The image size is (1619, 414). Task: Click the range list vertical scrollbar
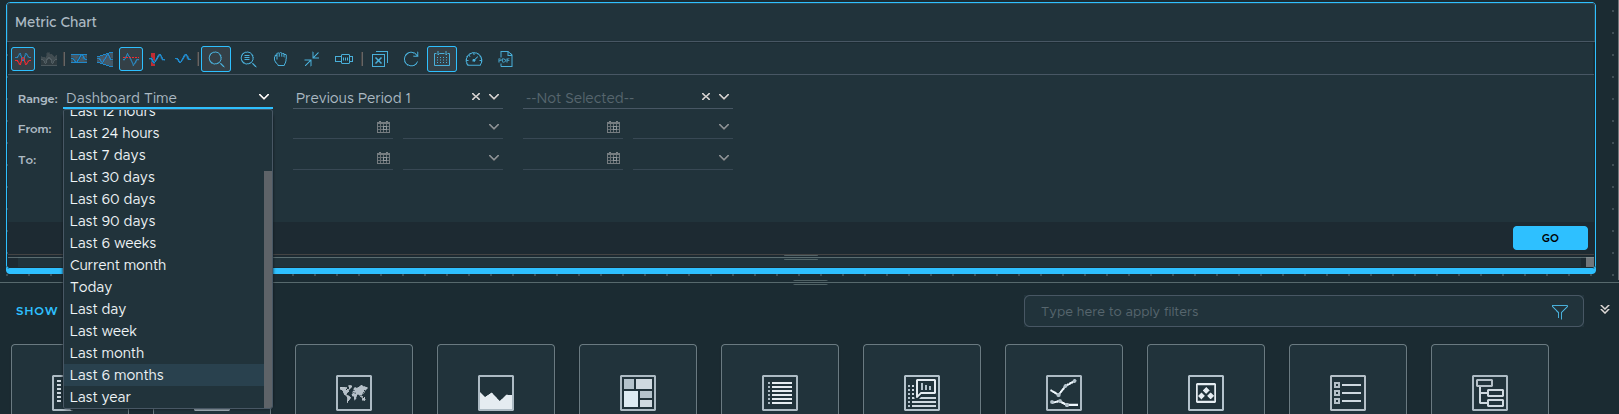[x=267, y=280]
